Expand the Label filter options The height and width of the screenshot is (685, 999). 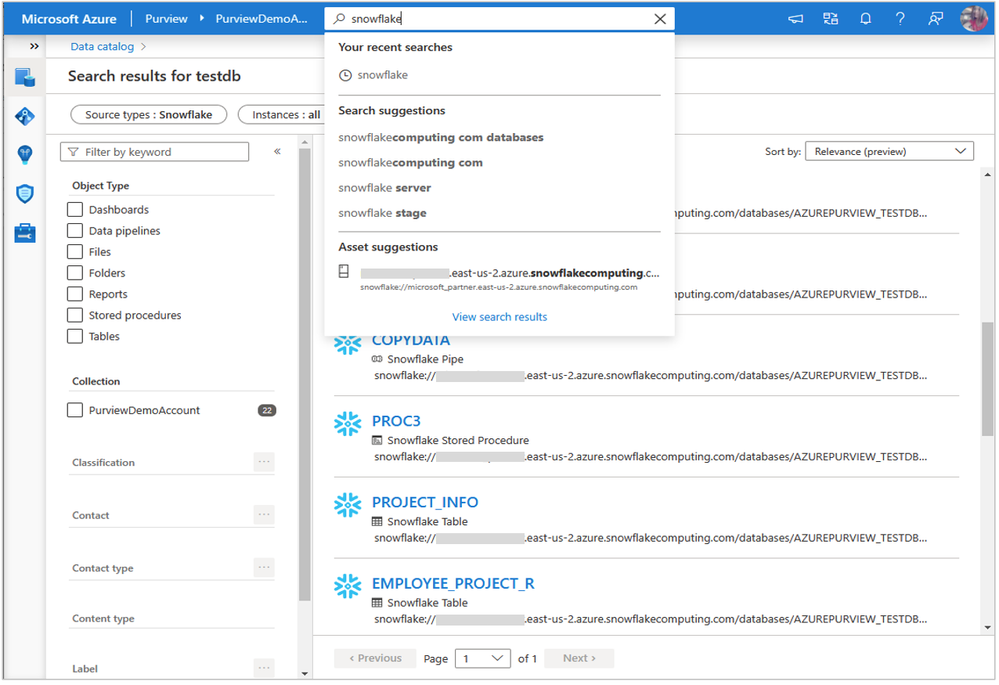(x=264, y=668)
